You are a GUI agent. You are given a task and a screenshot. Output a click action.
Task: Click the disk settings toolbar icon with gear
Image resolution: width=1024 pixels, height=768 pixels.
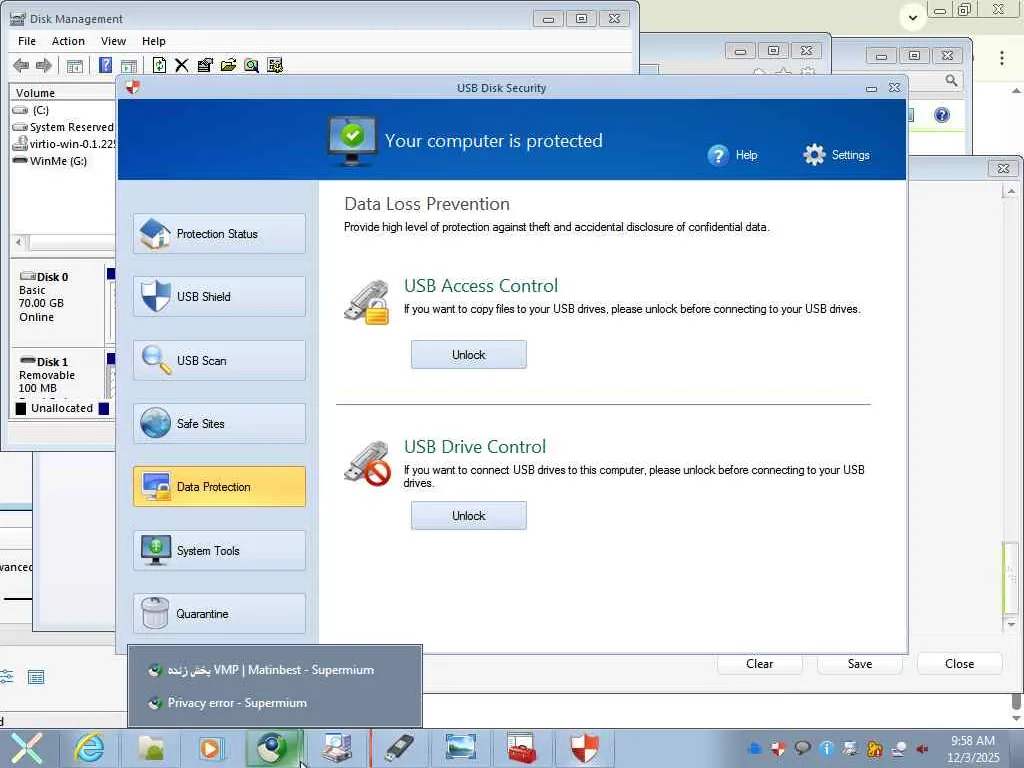click(x=275, y=65)
